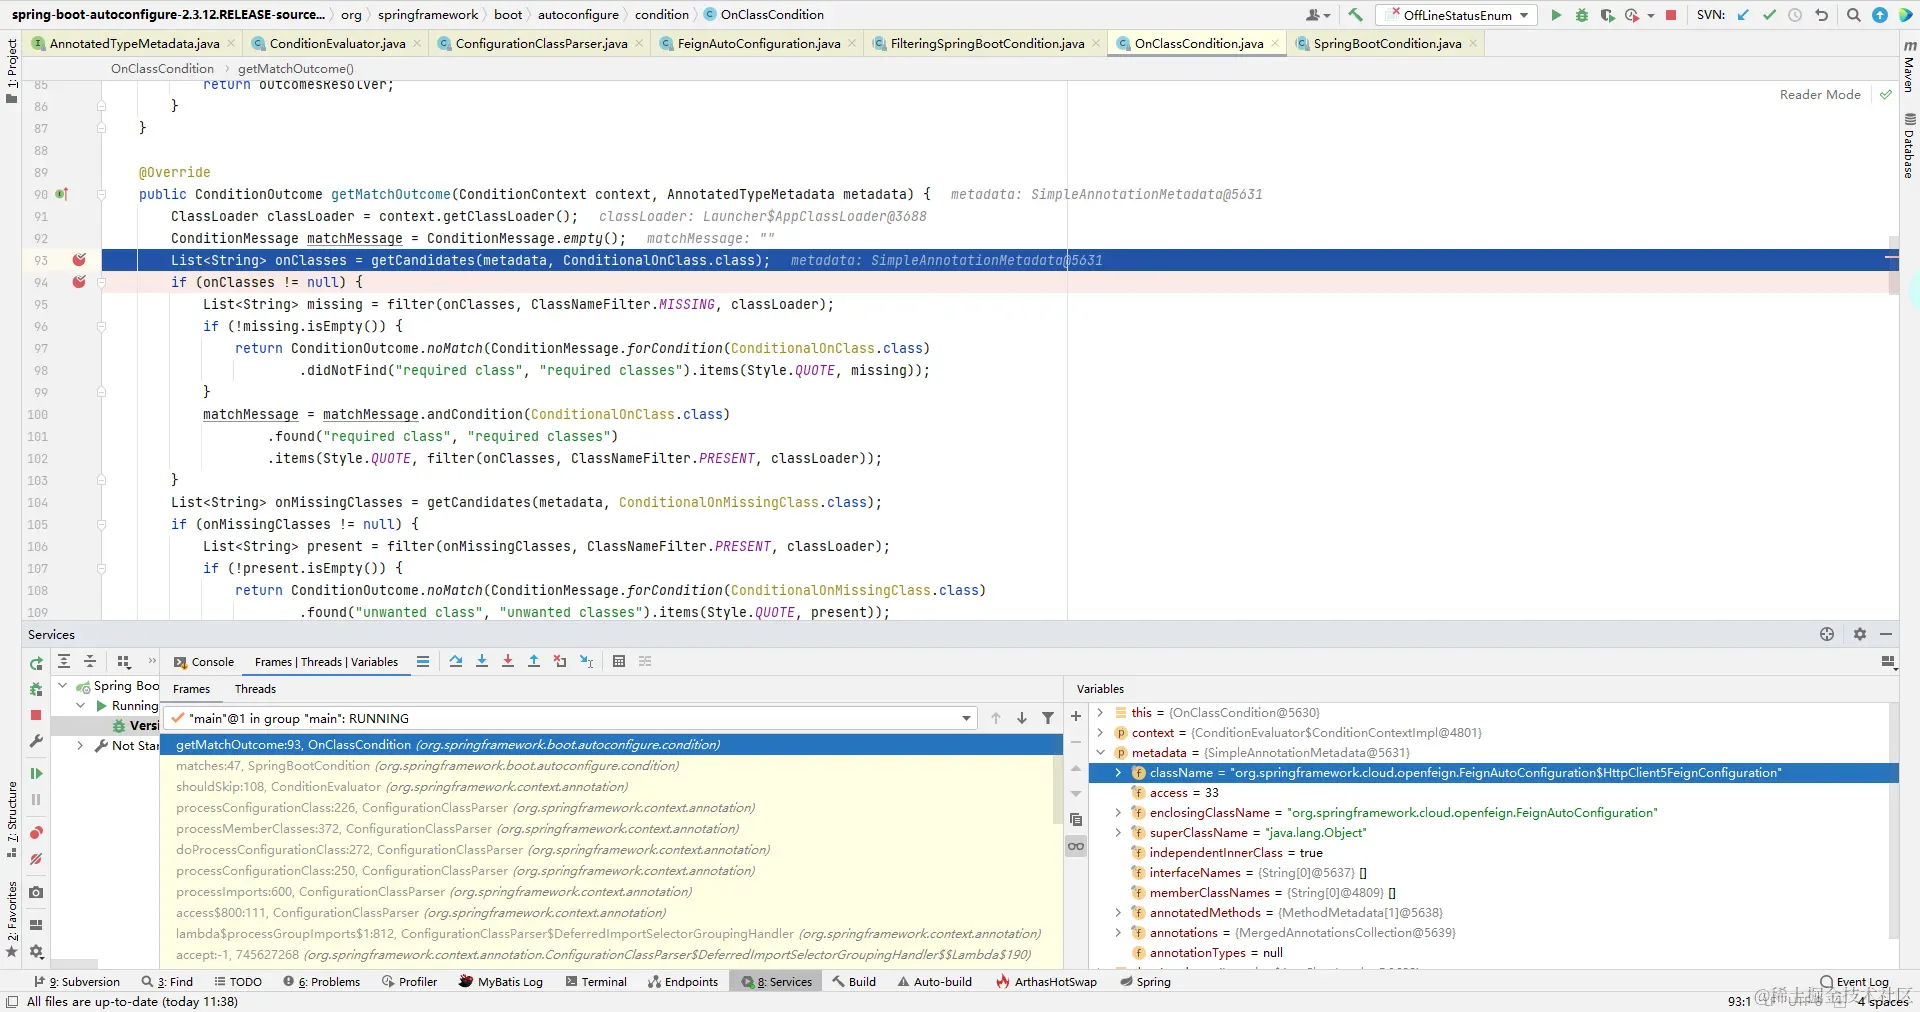Rerun the service with the green rerun icon
The image size is (1920, 1012).
tap(36, 663)
